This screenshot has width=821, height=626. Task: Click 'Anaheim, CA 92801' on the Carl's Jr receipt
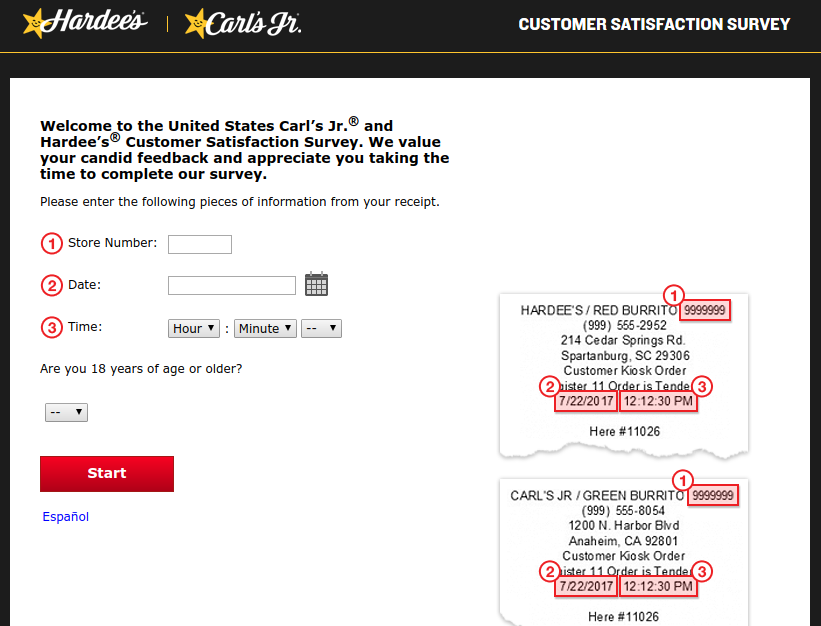tap(623, 541)
